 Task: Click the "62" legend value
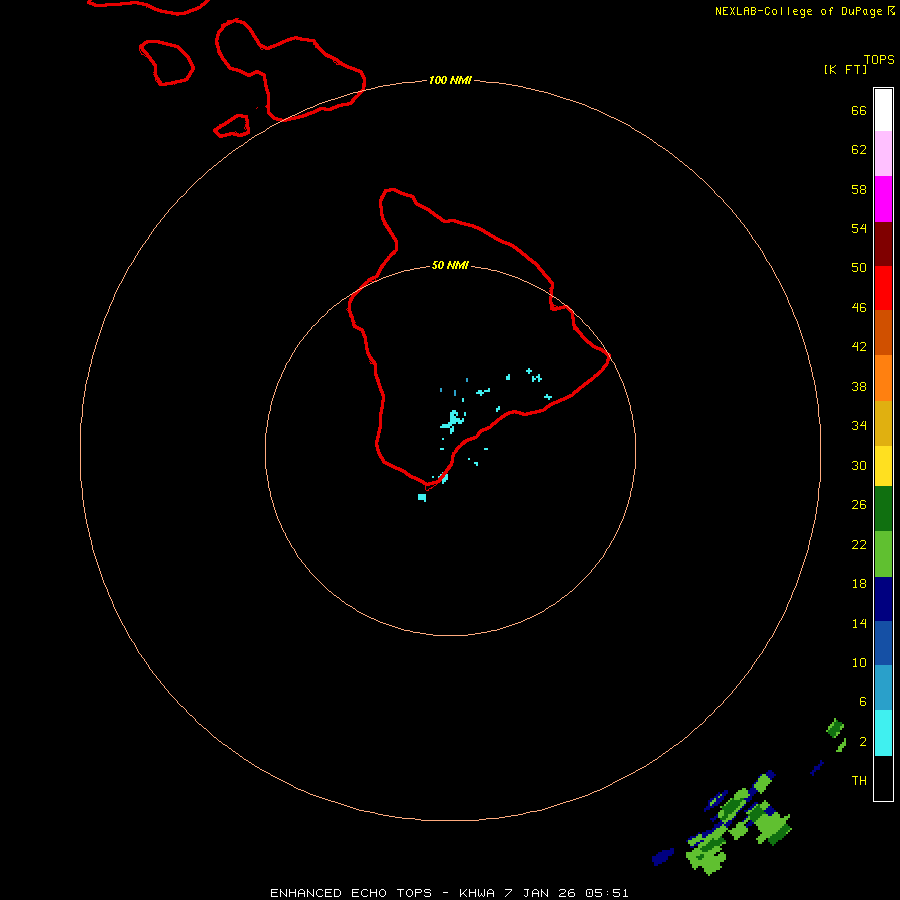coord(859,150)
